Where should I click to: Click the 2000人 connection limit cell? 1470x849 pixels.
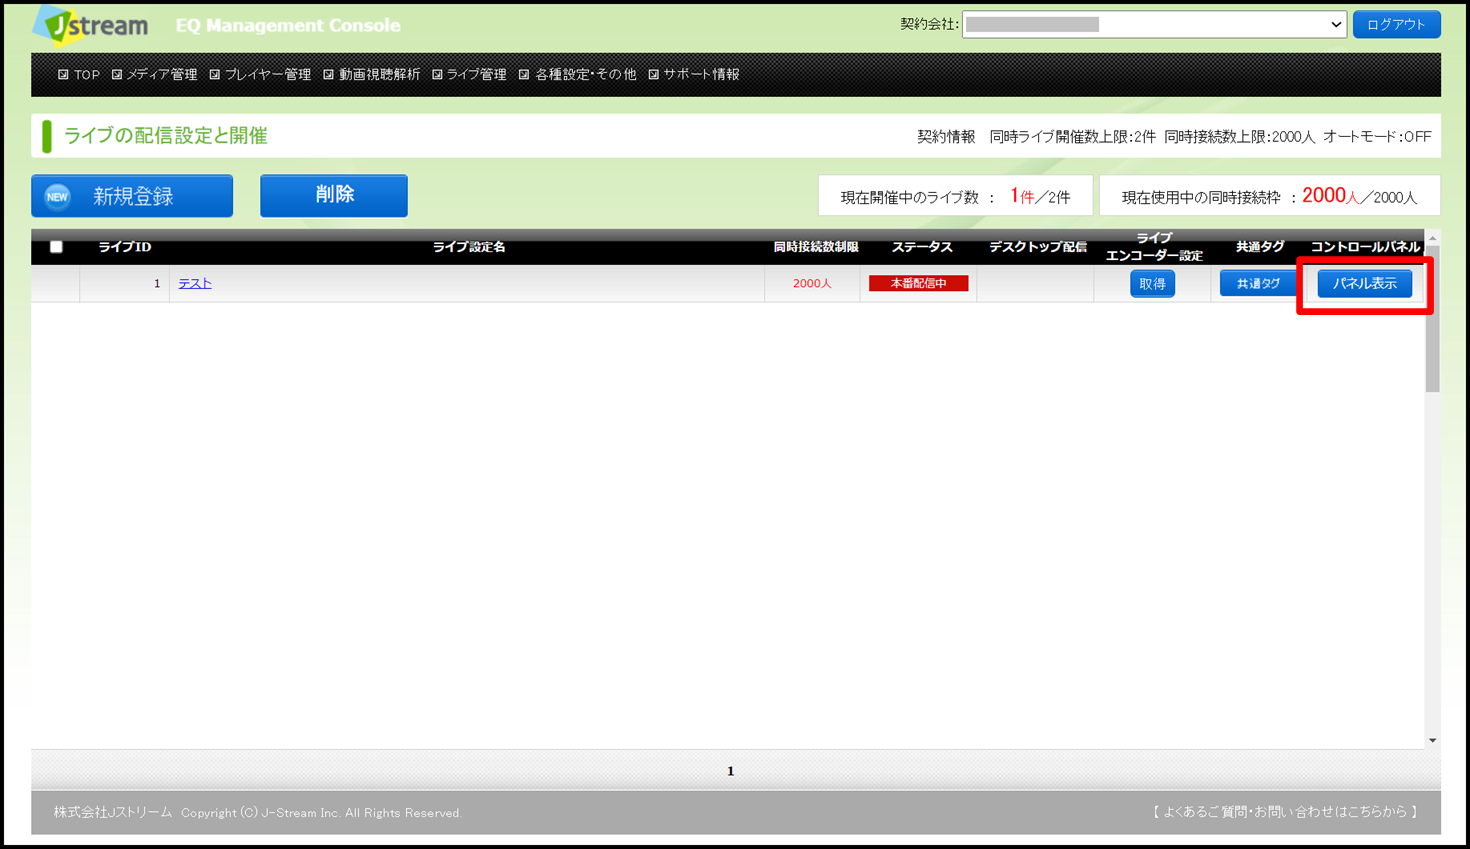pyautogui.click(x=812, y=284)
